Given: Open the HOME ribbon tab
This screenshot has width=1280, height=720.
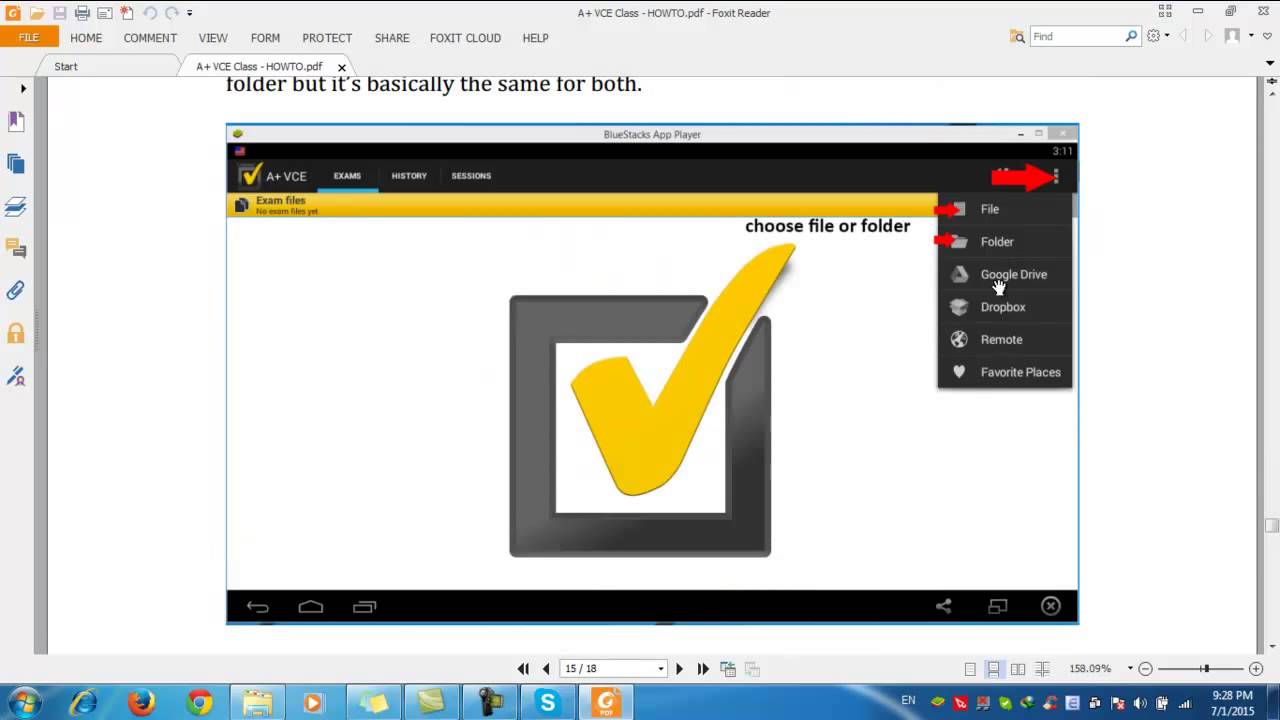Looking at the screenshot, I should (86, 38).
